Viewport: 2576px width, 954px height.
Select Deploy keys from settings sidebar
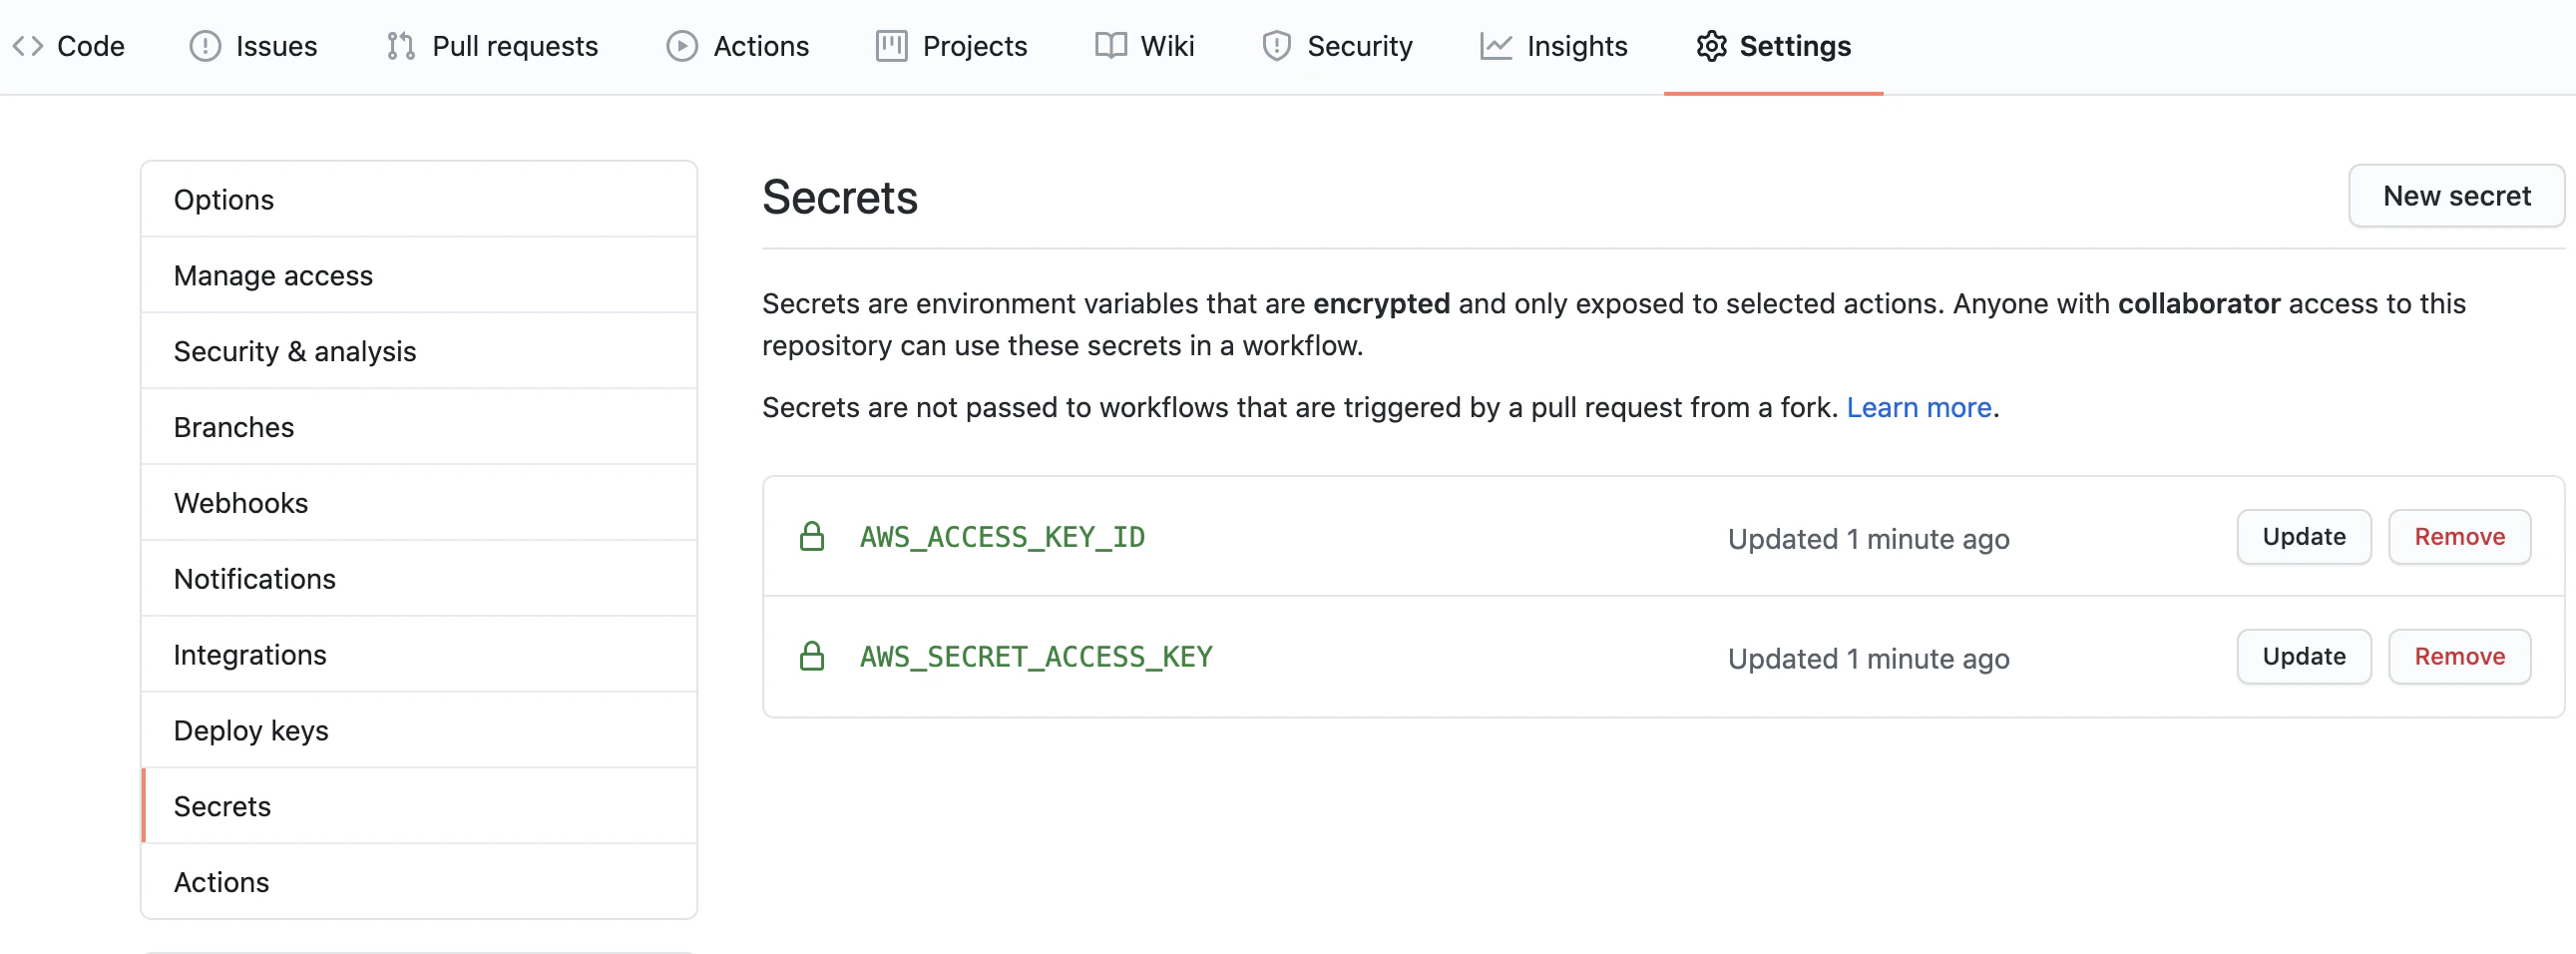[251, 730]
